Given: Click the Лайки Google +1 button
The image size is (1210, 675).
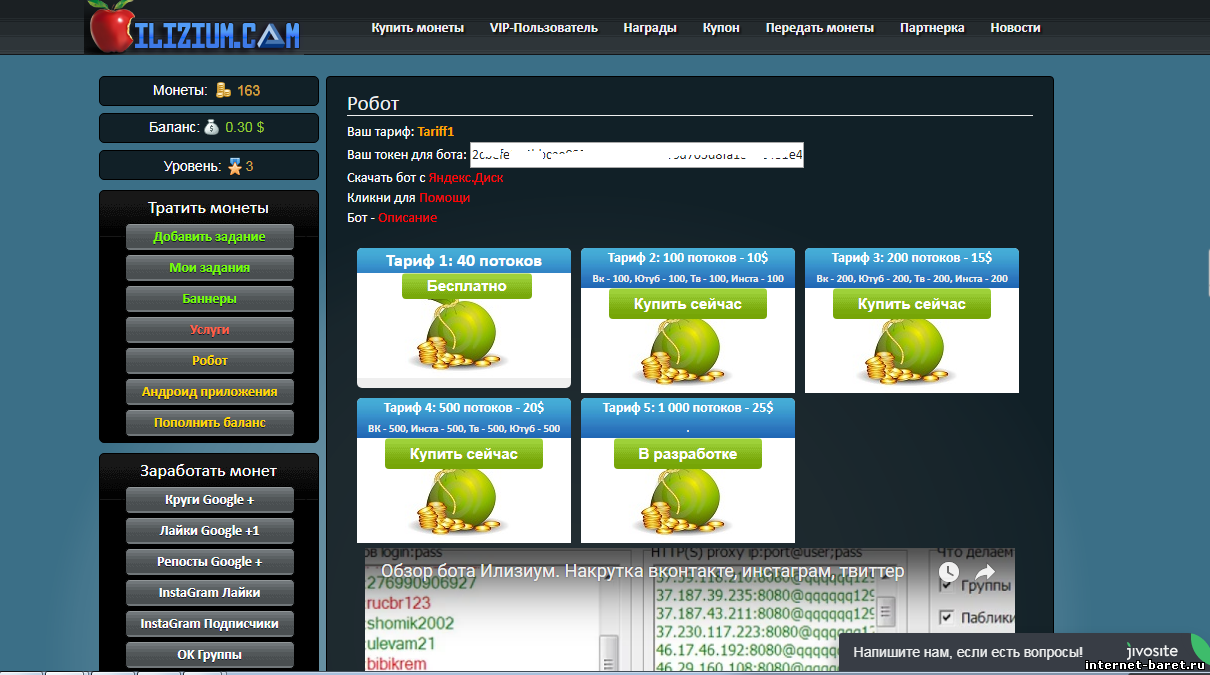Looking at the screenshot, I should 210,531.
